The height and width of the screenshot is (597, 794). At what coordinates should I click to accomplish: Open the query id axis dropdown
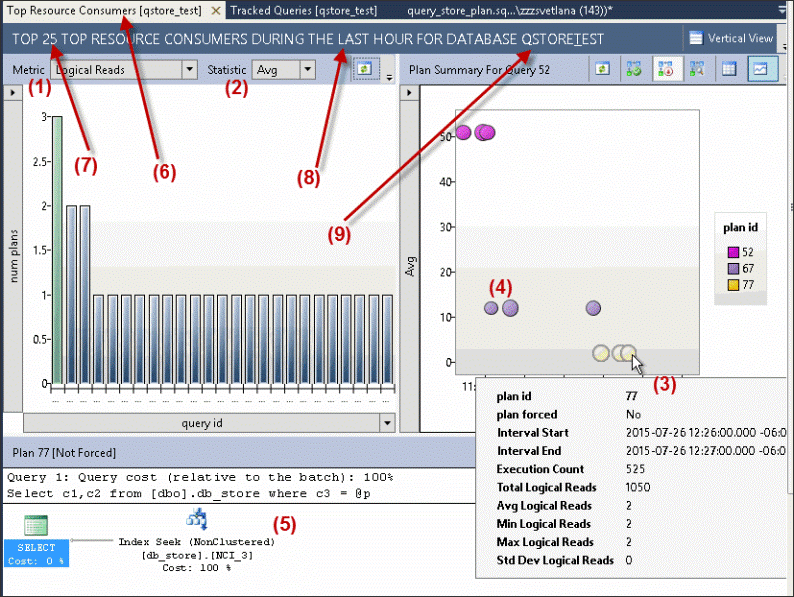coord(387,423)
